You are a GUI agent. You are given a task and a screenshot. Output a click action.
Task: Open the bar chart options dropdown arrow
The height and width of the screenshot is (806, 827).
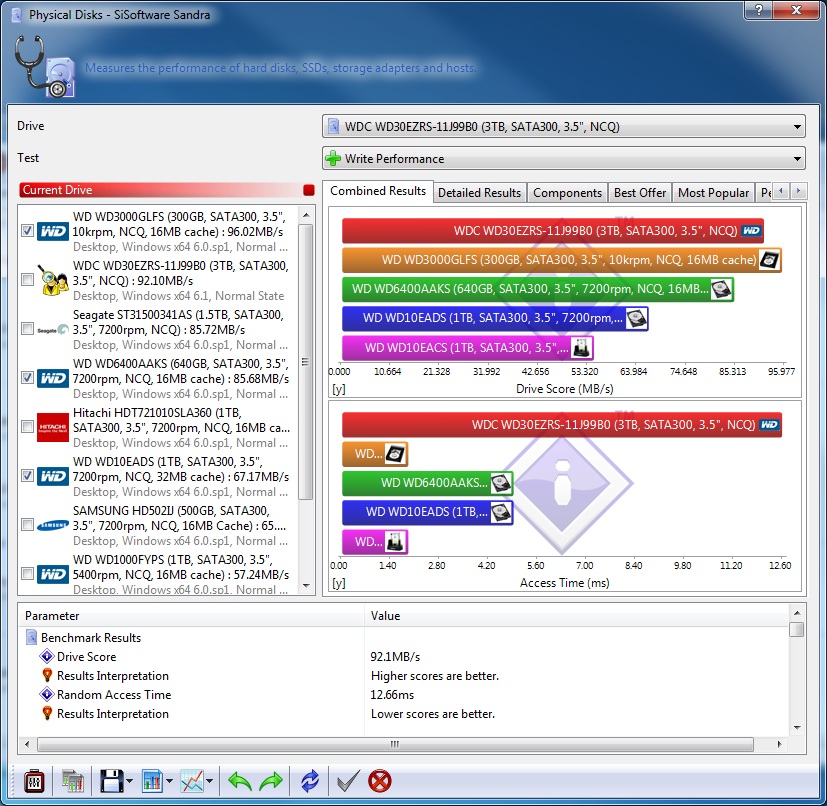[x=169, y=781]
